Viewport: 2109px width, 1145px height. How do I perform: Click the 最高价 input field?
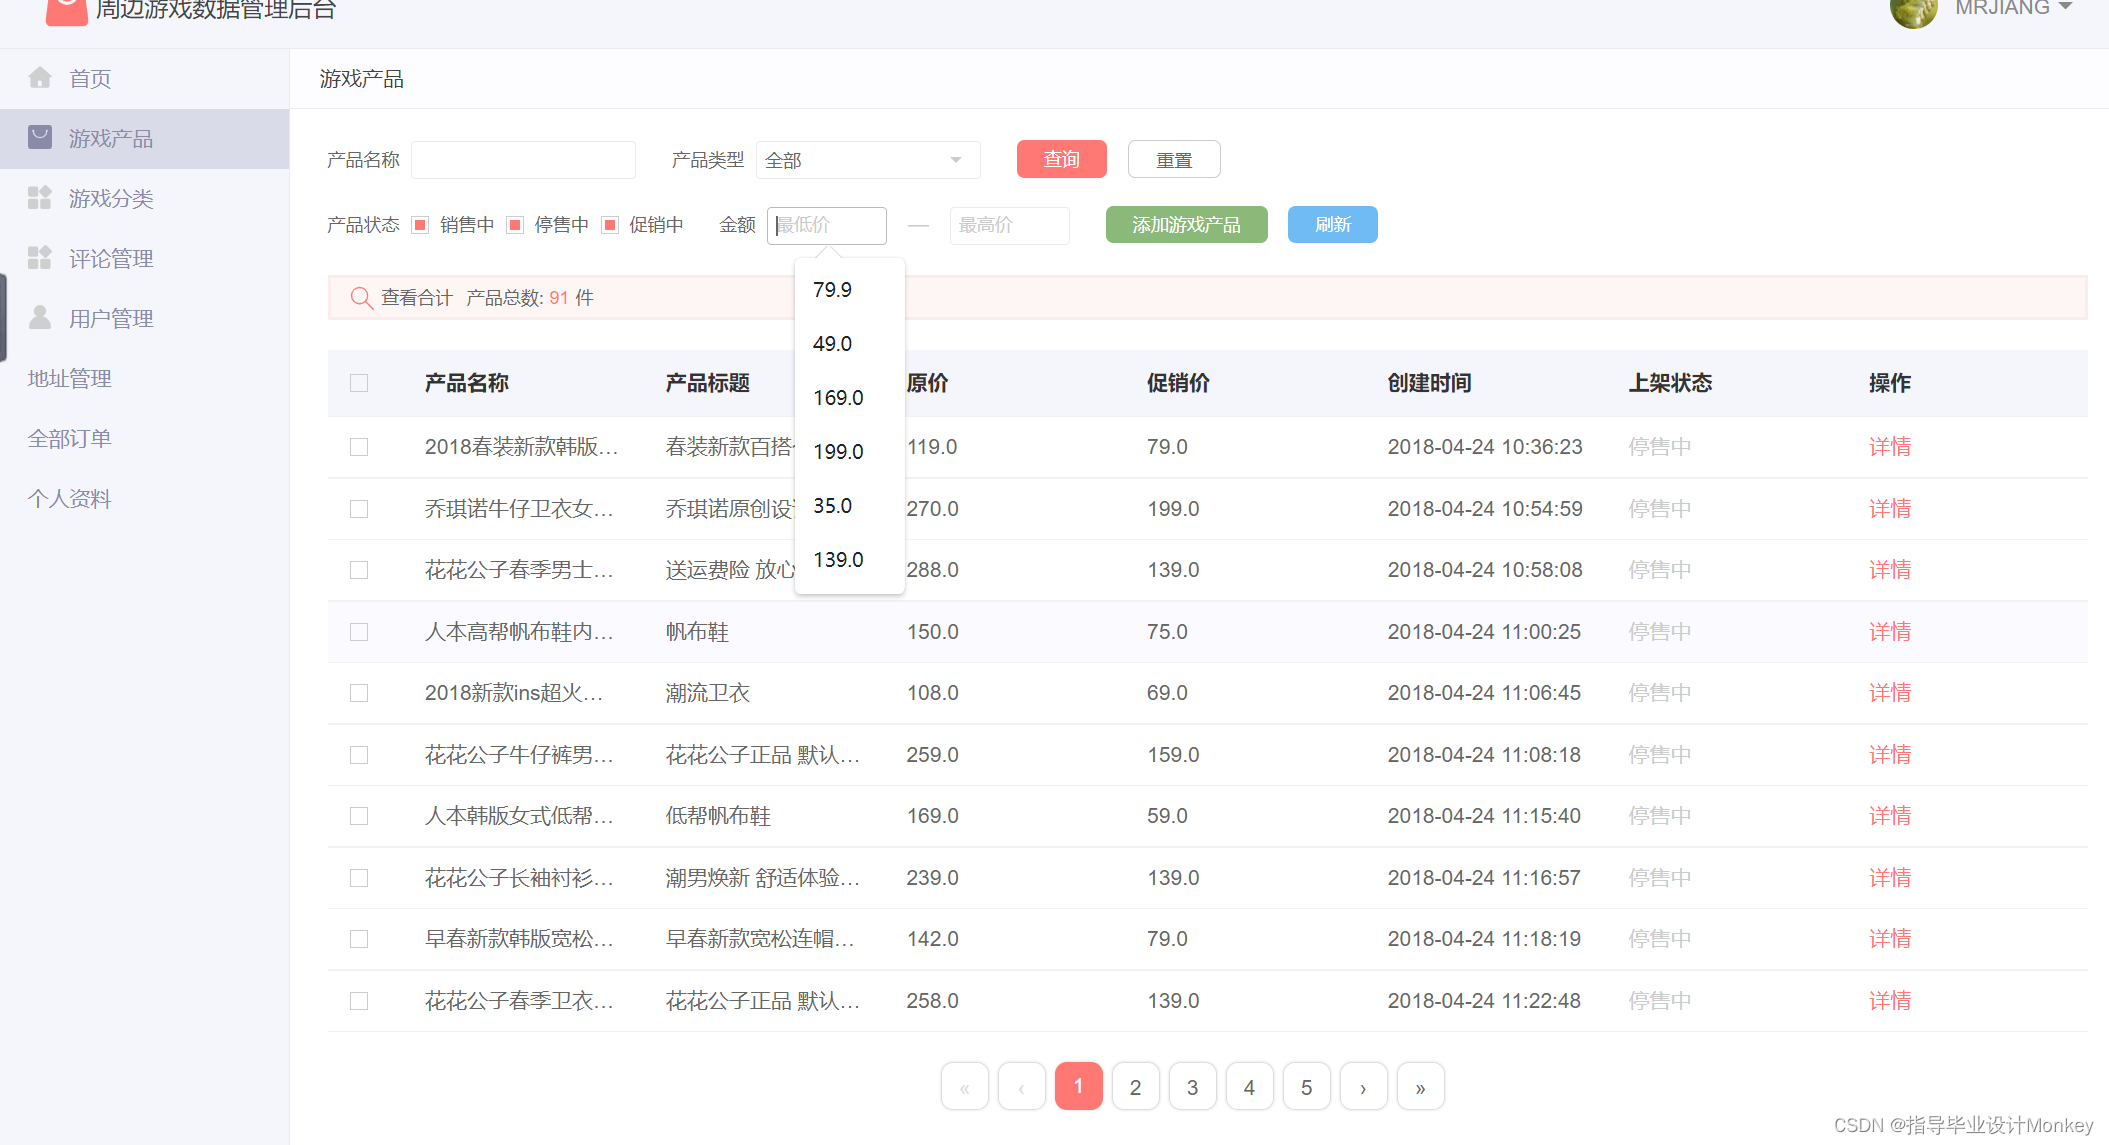pyautogui.click(x=1009, y=225)
